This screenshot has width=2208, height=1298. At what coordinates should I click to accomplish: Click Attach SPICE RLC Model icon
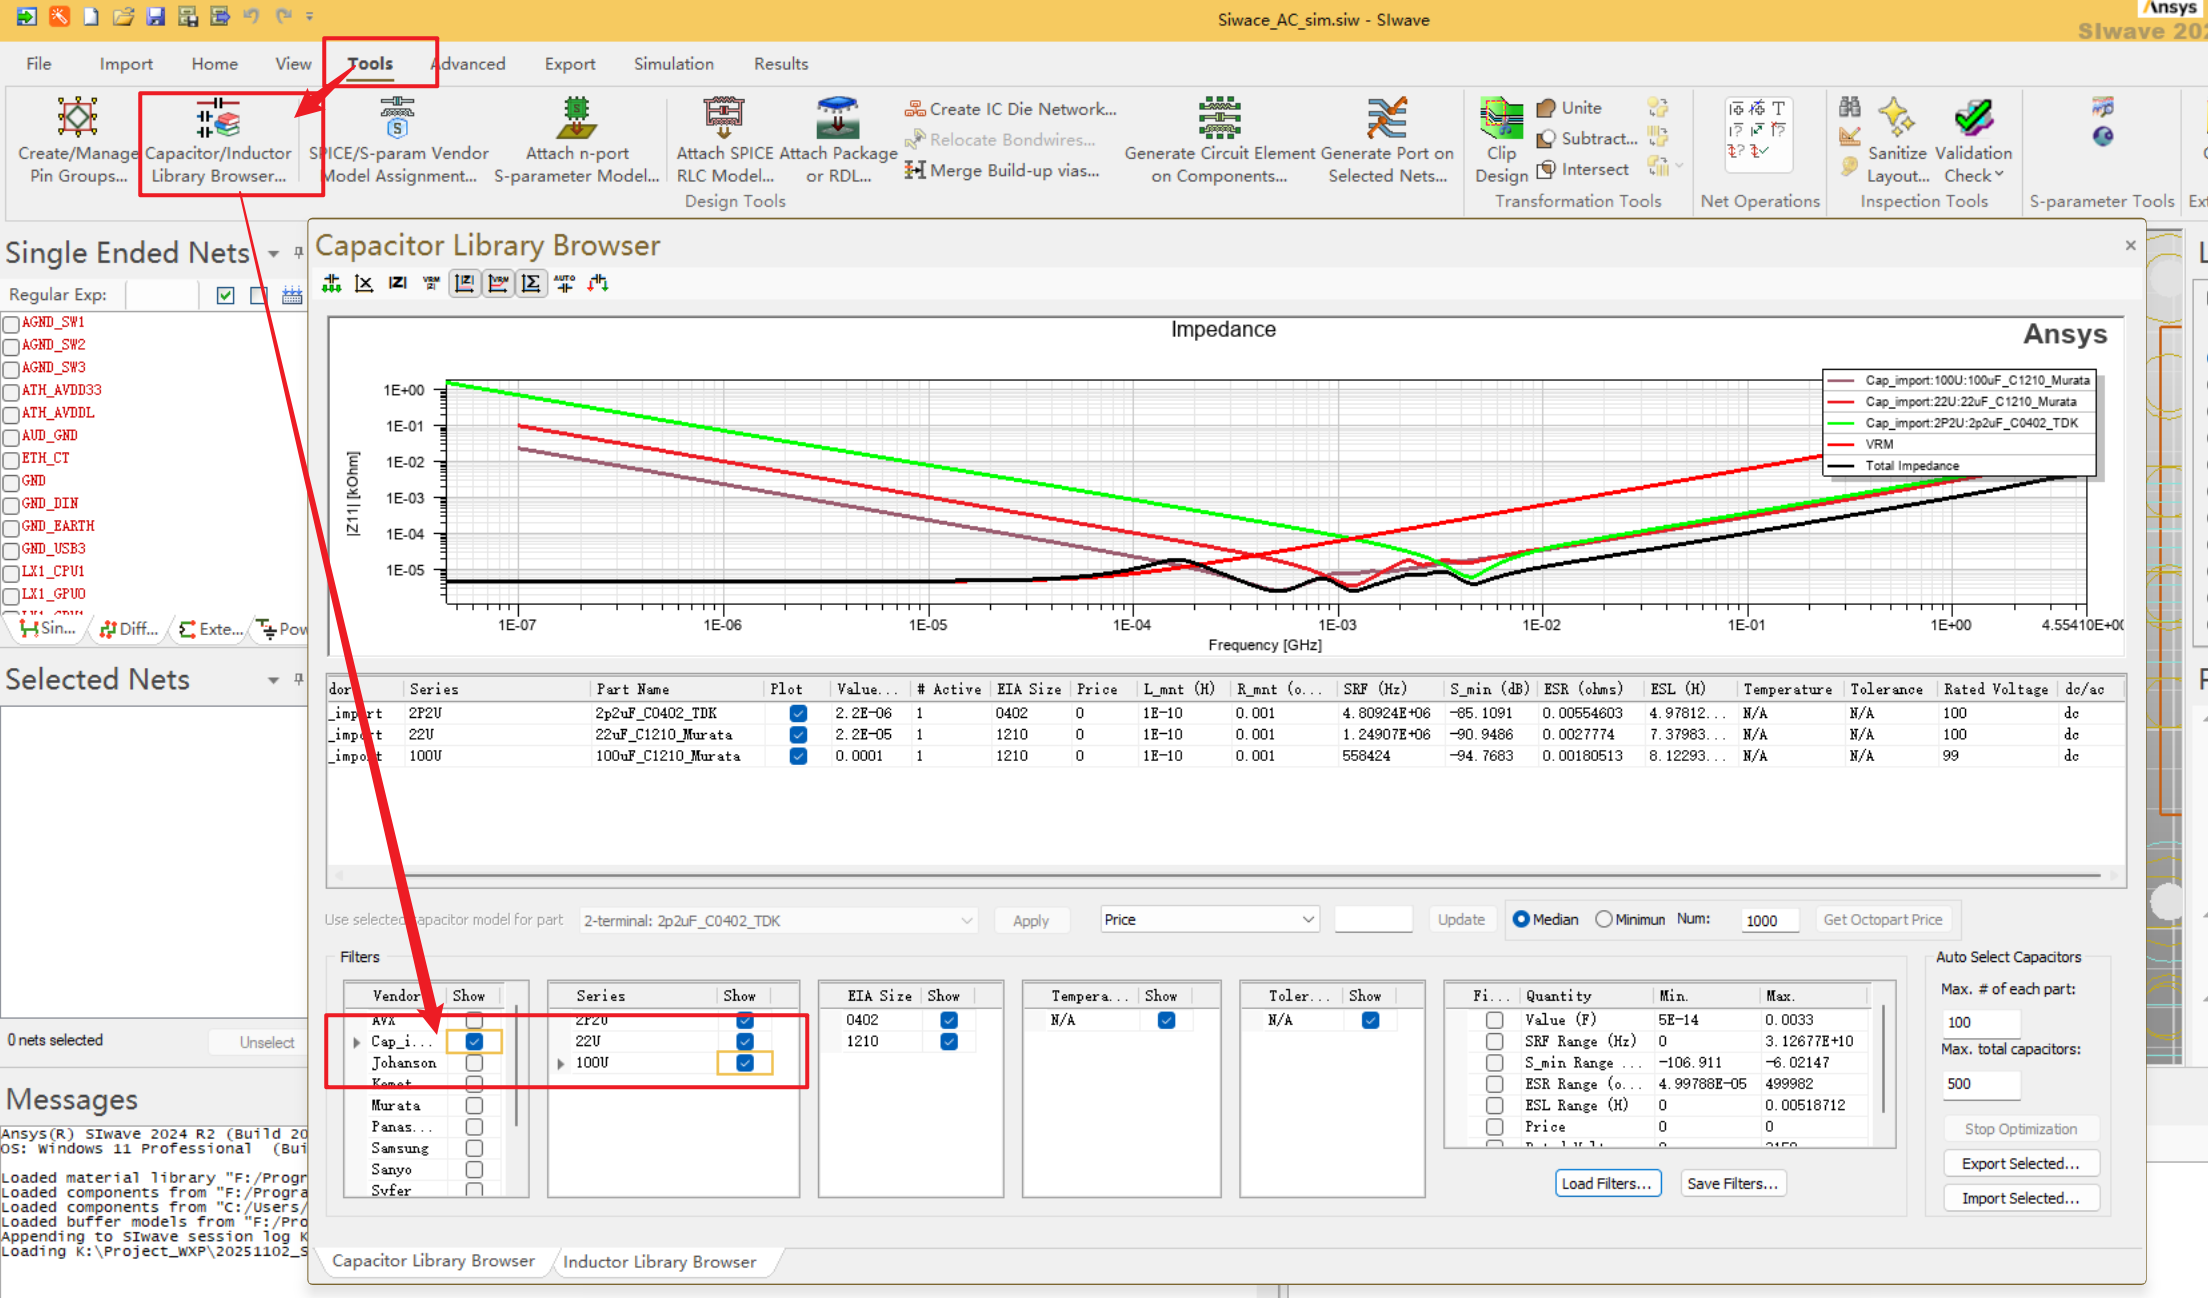pos(724,118)
